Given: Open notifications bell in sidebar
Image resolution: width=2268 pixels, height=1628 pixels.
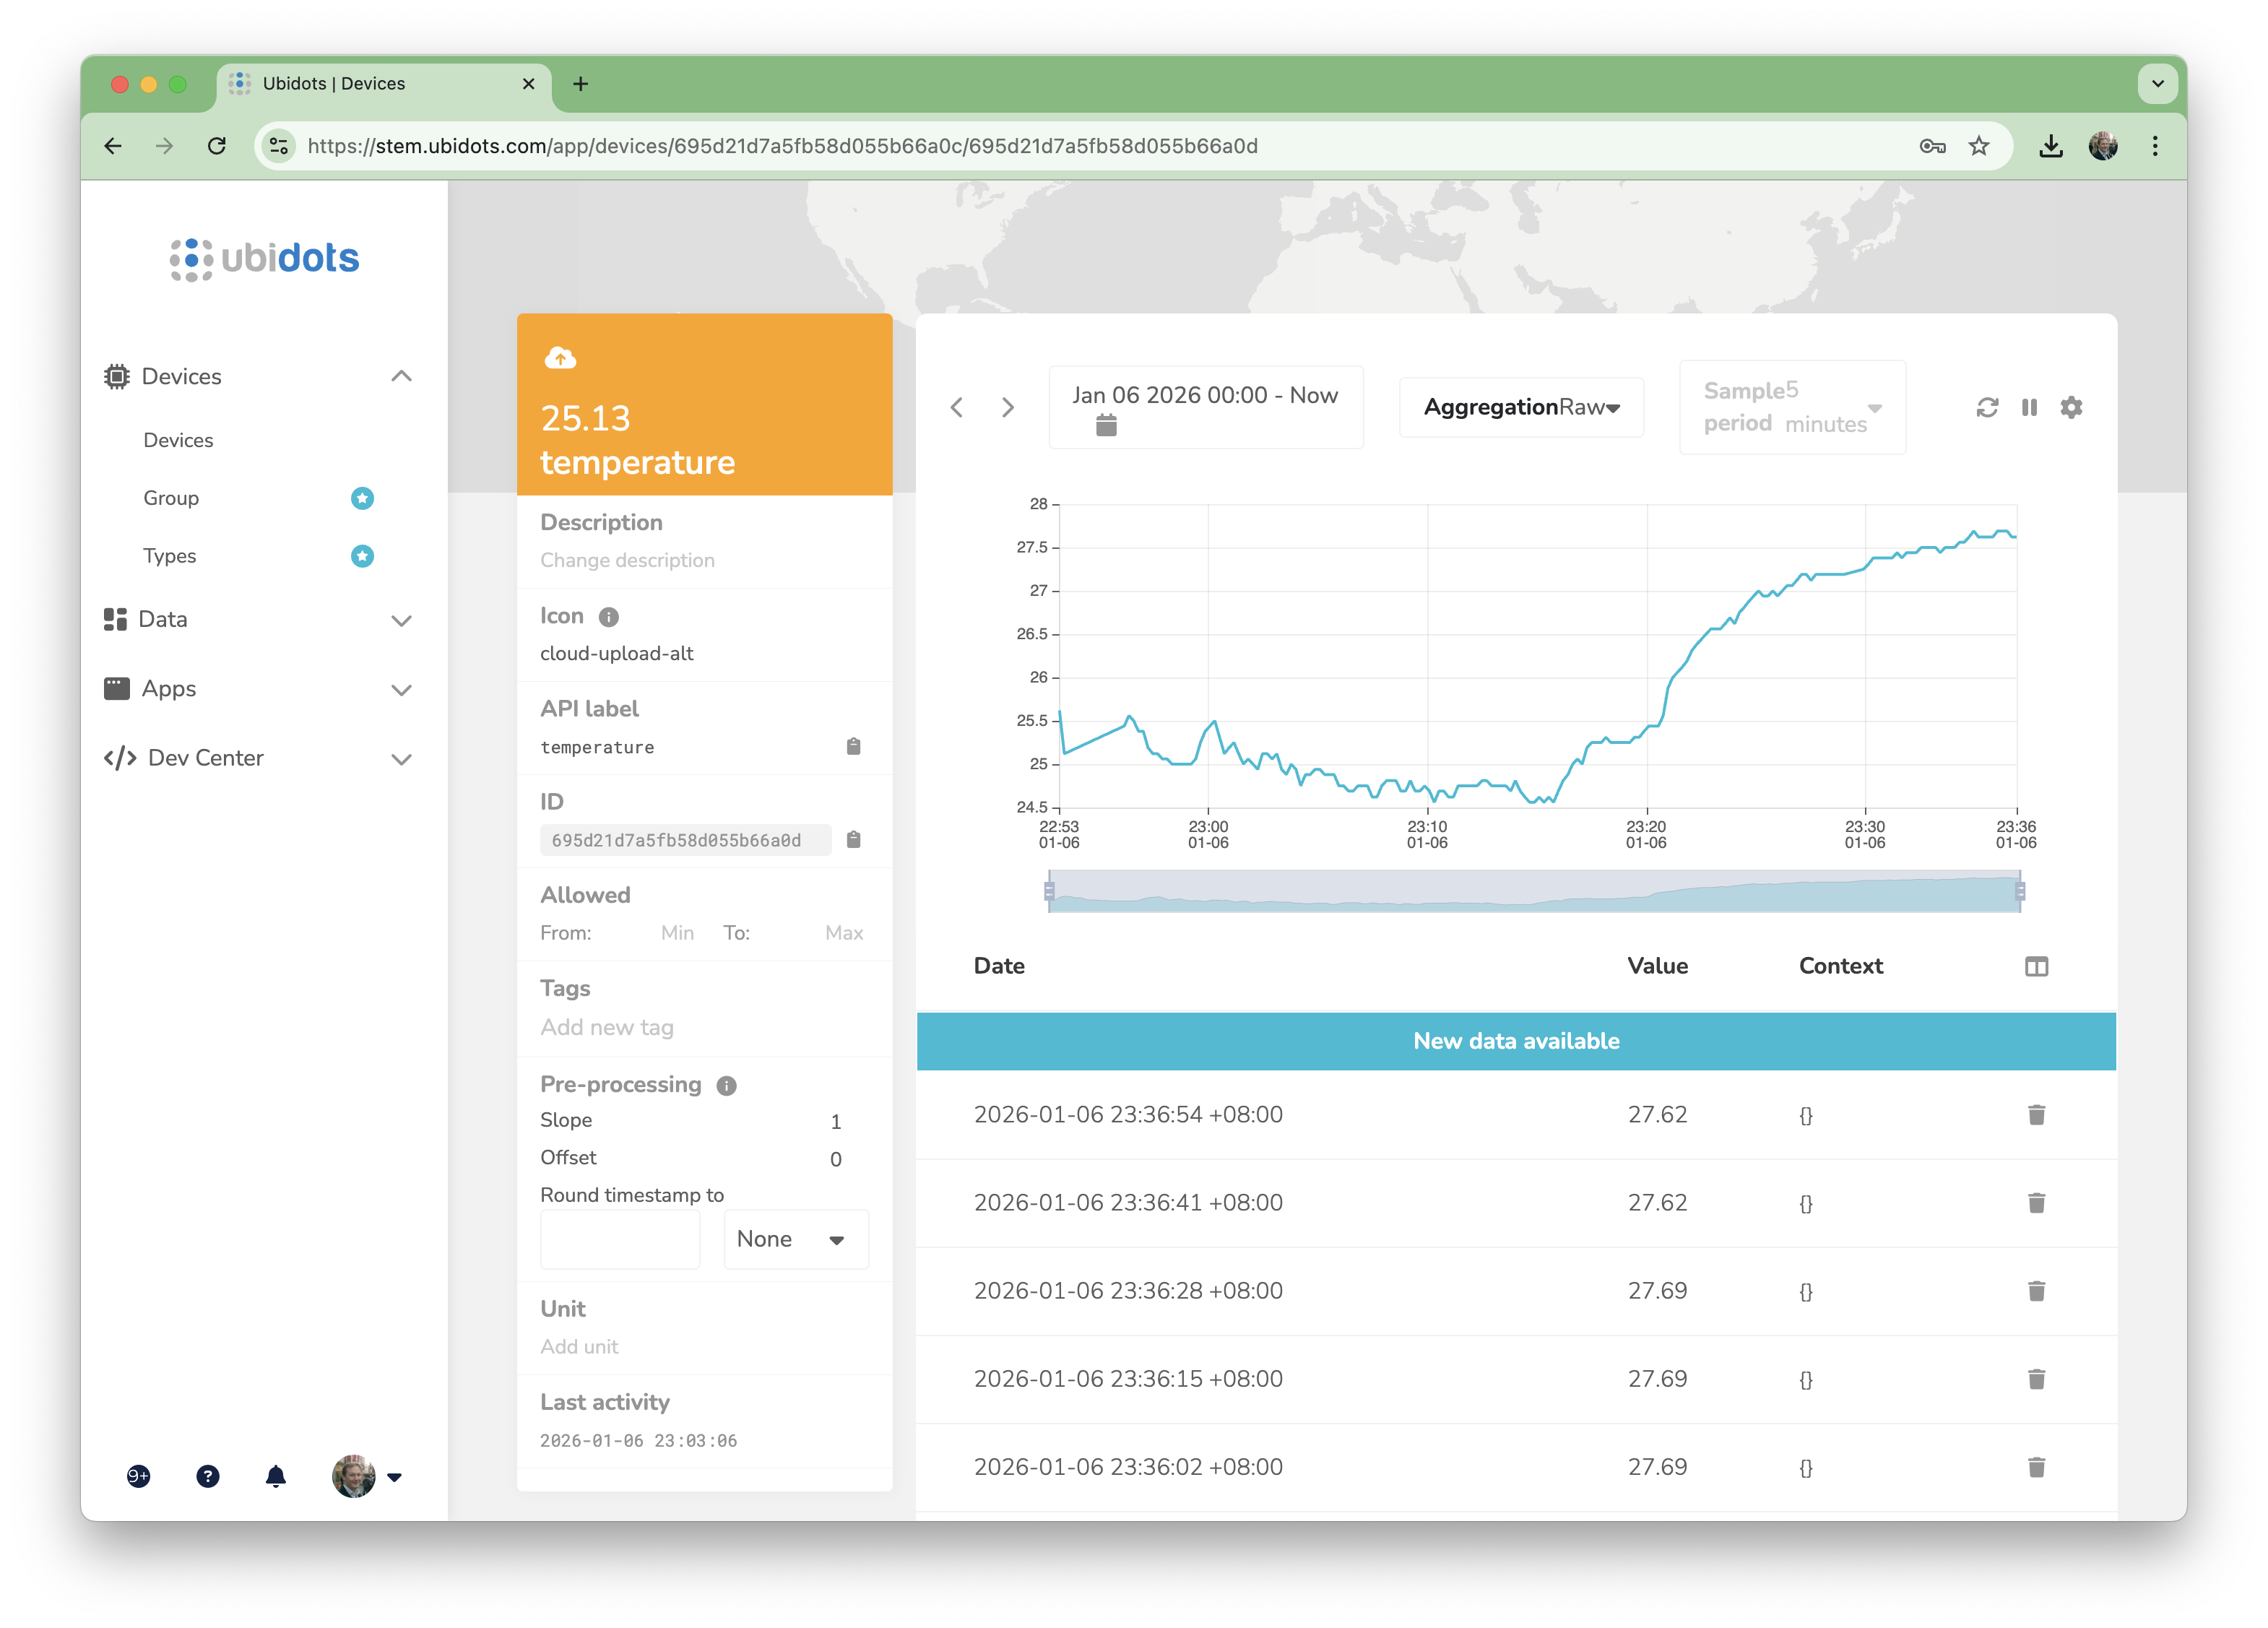Looking at the screenshot, I should click(276, 1476).
